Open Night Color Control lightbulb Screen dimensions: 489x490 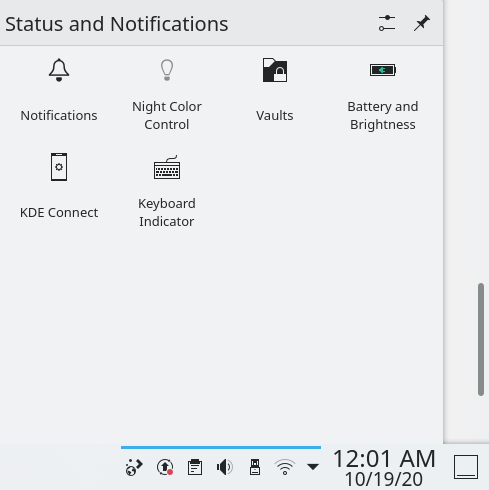pyautogui.click(x=167, y=70)
